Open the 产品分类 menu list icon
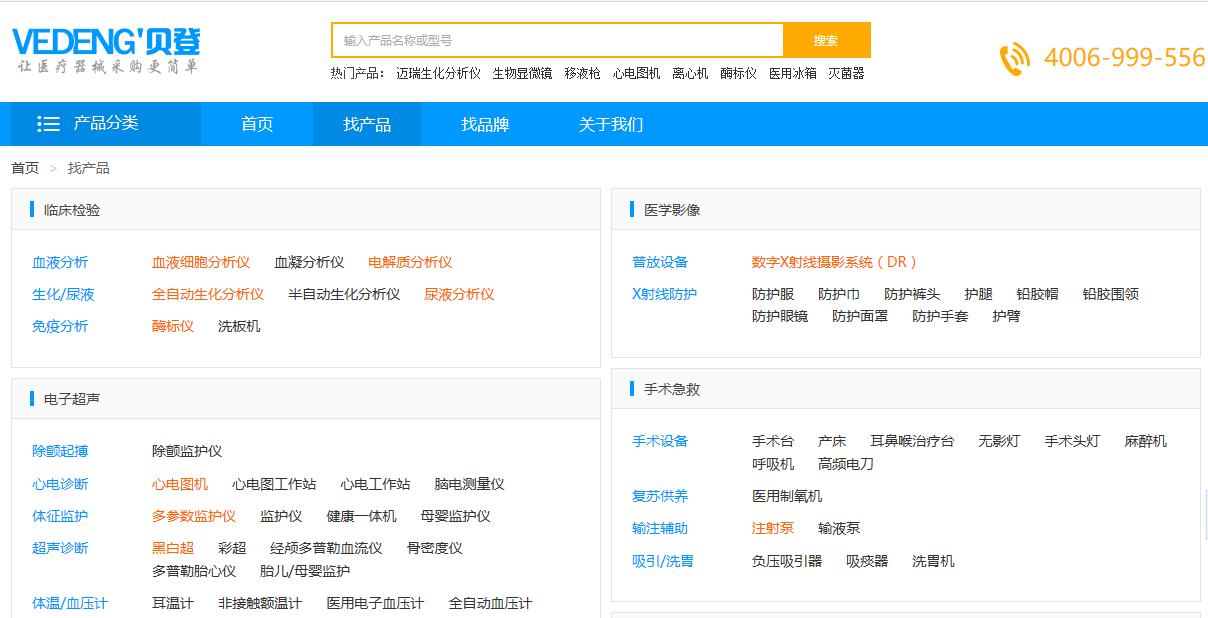The width and height of the screenshot is (1208, 618). coord(48,124)
